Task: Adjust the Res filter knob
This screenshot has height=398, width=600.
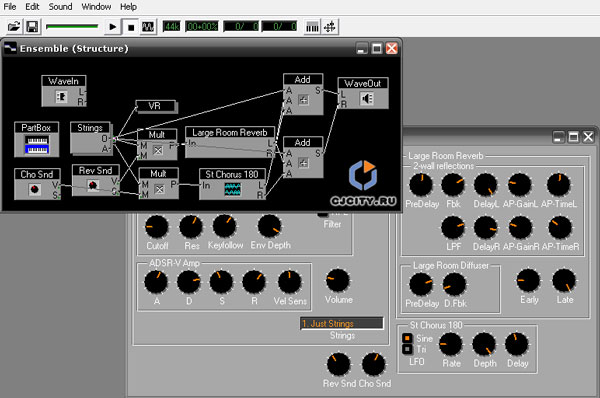Action: [191, 227]
